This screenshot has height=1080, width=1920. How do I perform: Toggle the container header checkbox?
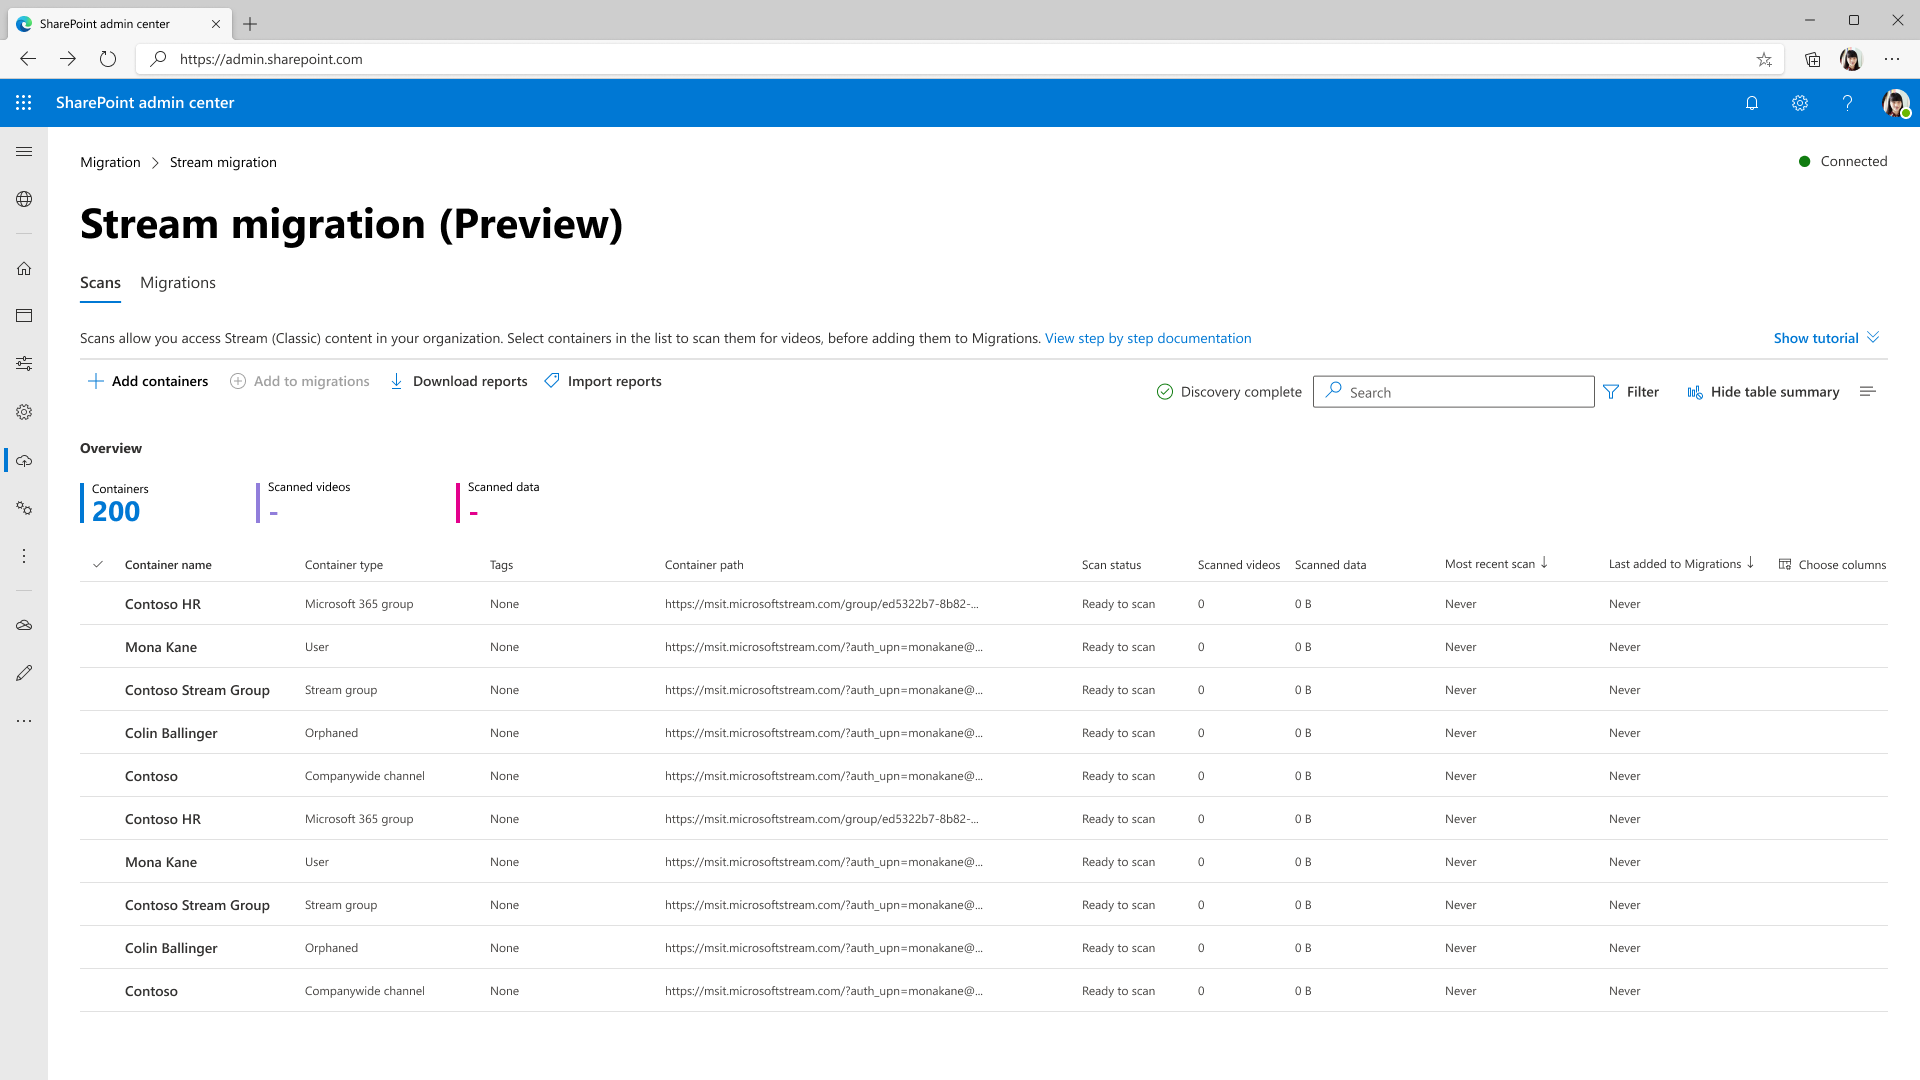tap(99, 563)
